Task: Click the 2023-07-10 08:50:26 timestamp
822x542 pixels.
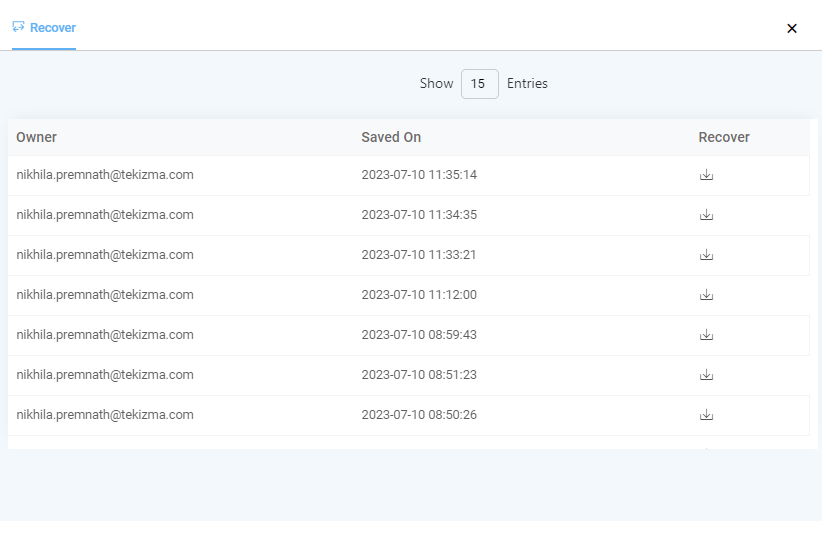Action: (x=419, y=415)
